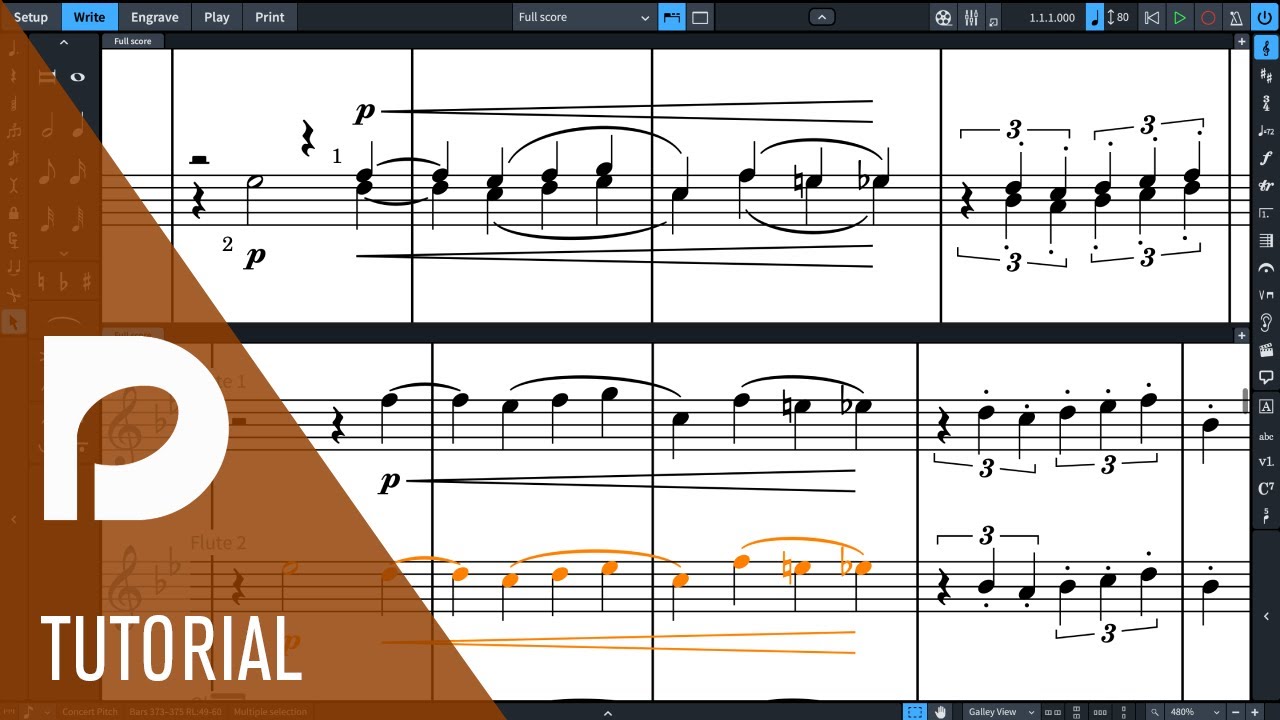
Task: Click the red Record button
Action: [x=1208, y=17]
